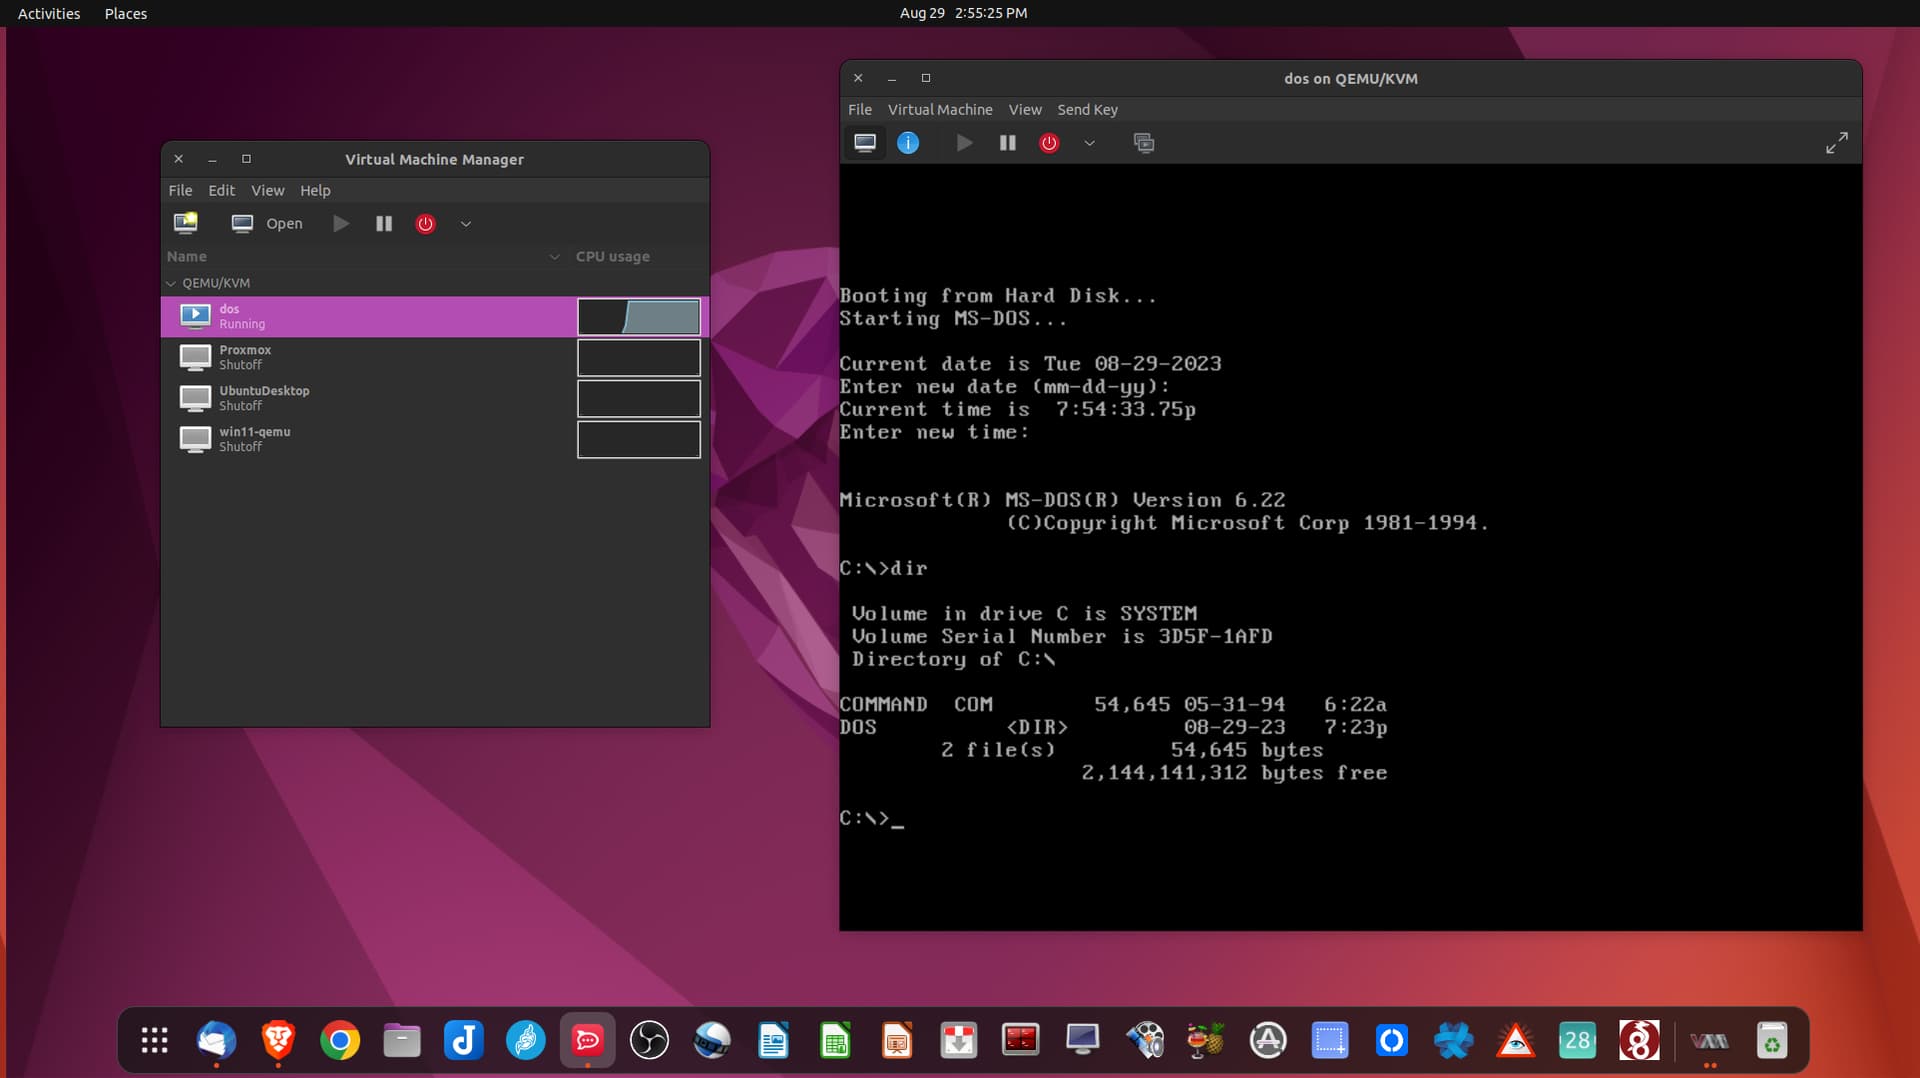Open Help menu in Virtual Machine Manager
The width and height of the screenshot is (1920, 1078).
tap(315, 190)
